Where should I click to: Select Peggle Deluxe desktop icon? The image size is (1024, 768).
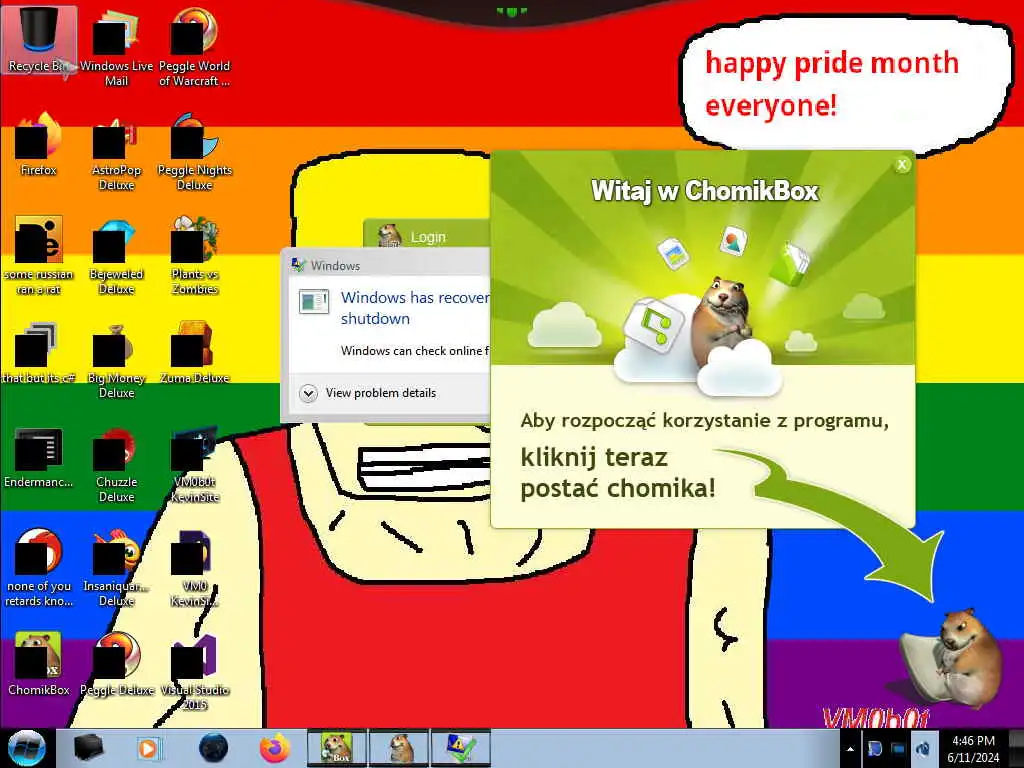[x=116, y=664]
